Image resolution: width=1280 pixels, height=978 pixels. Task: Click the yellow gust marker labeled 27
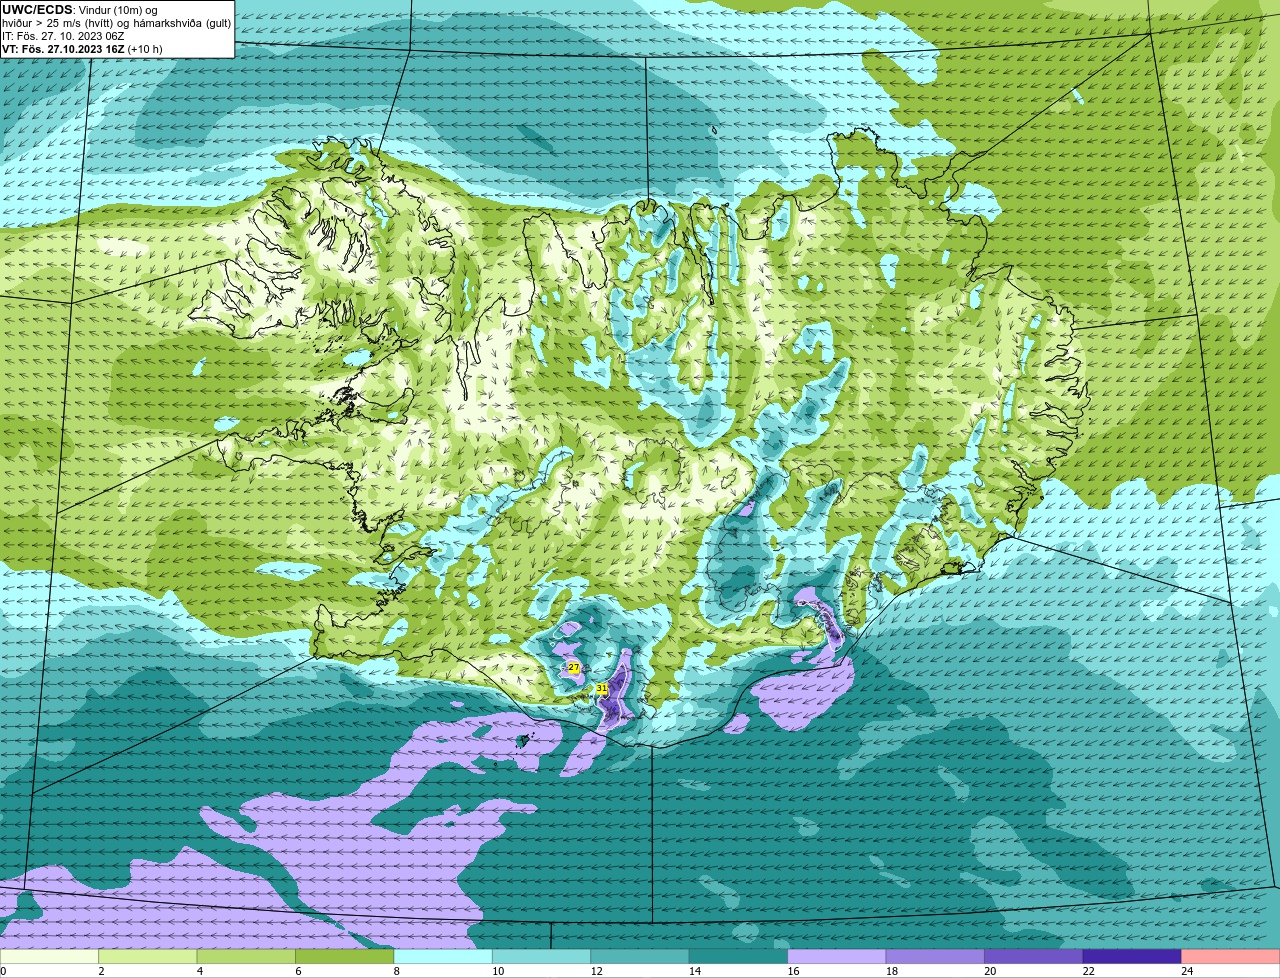pyautogui.click(x=574, y=667)
